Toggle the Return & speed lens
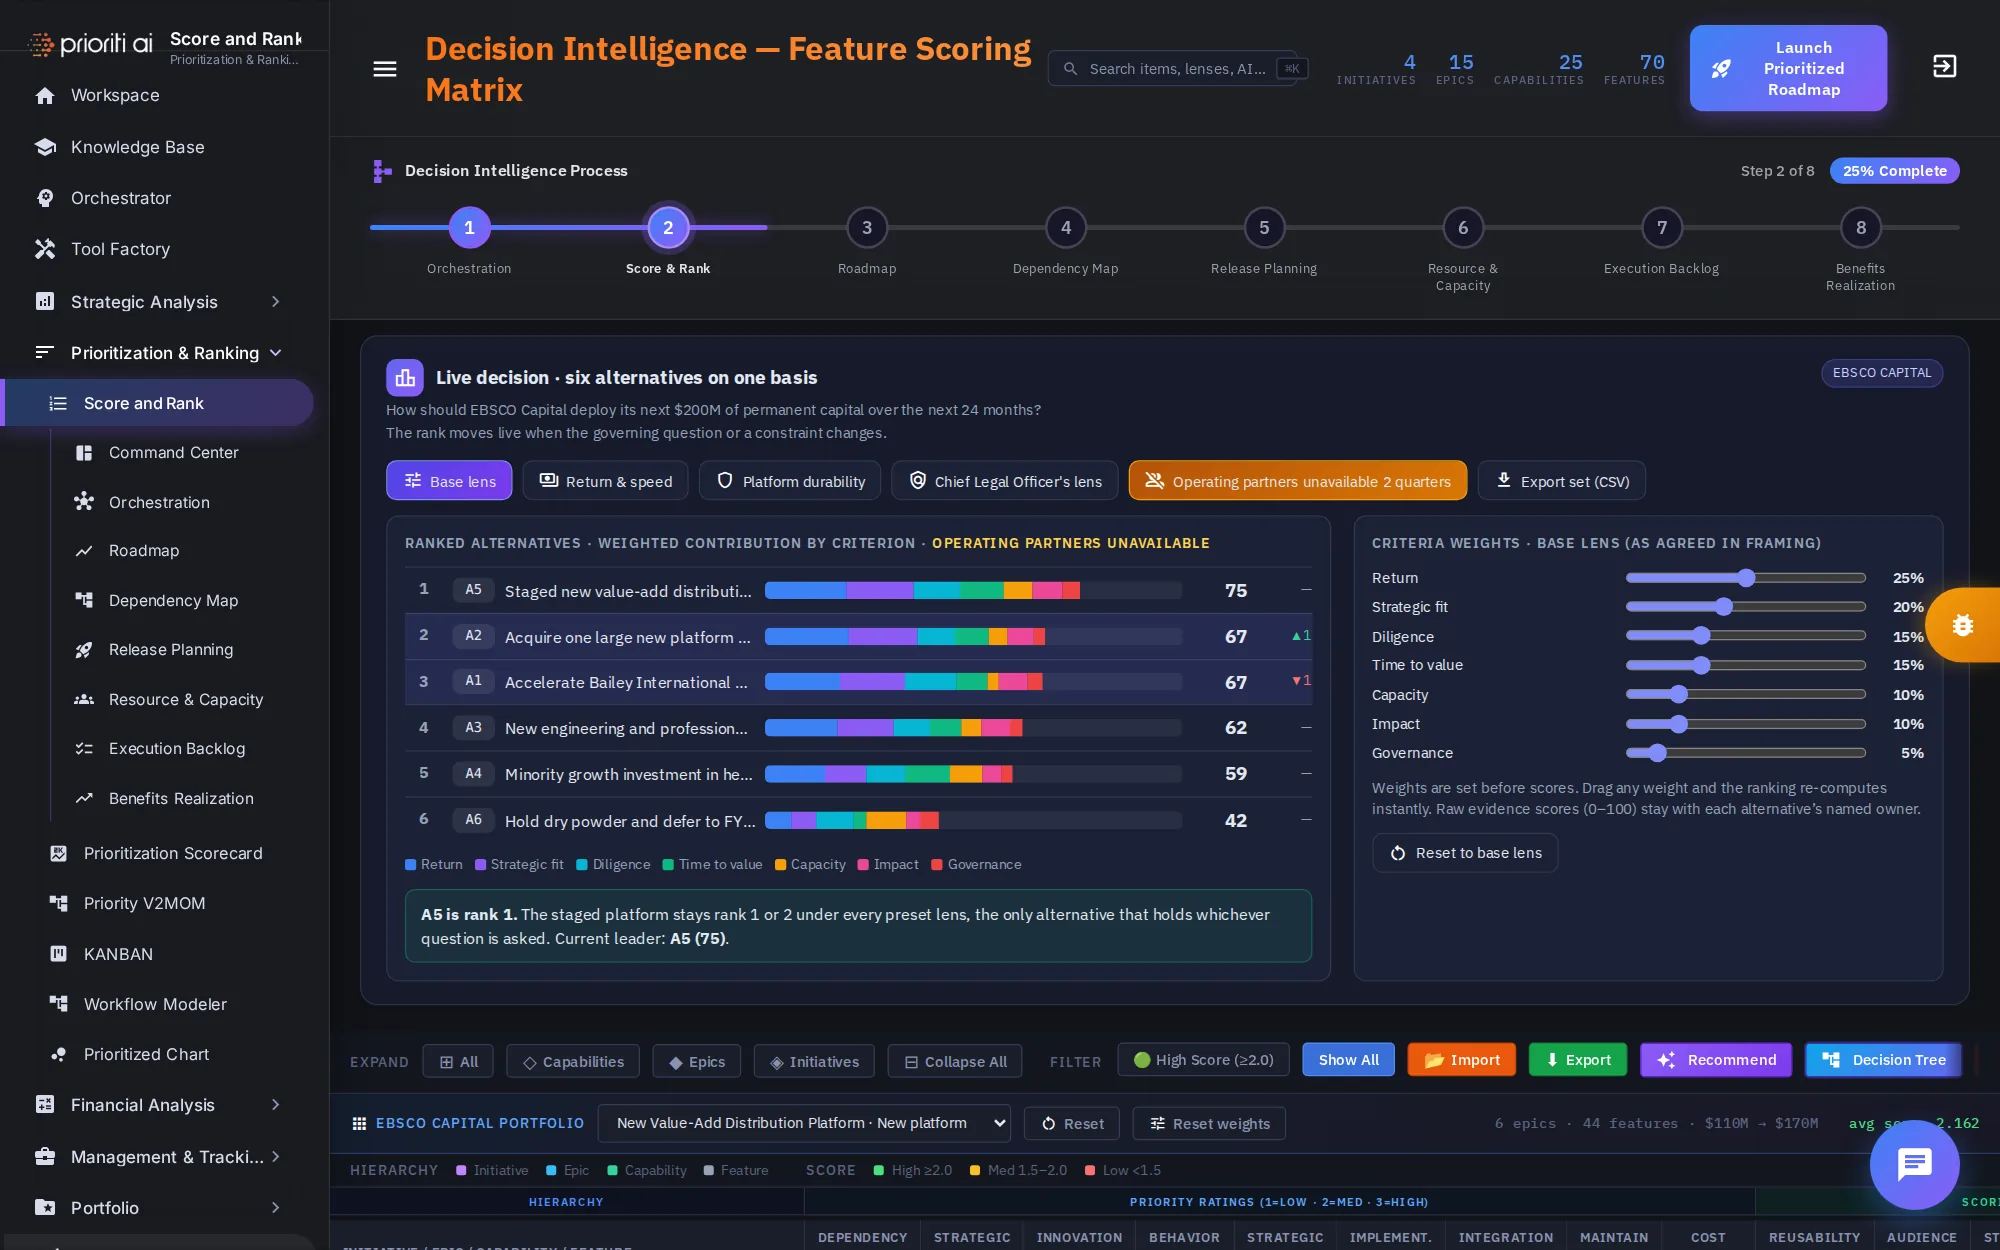 click(x=605, y=481)
